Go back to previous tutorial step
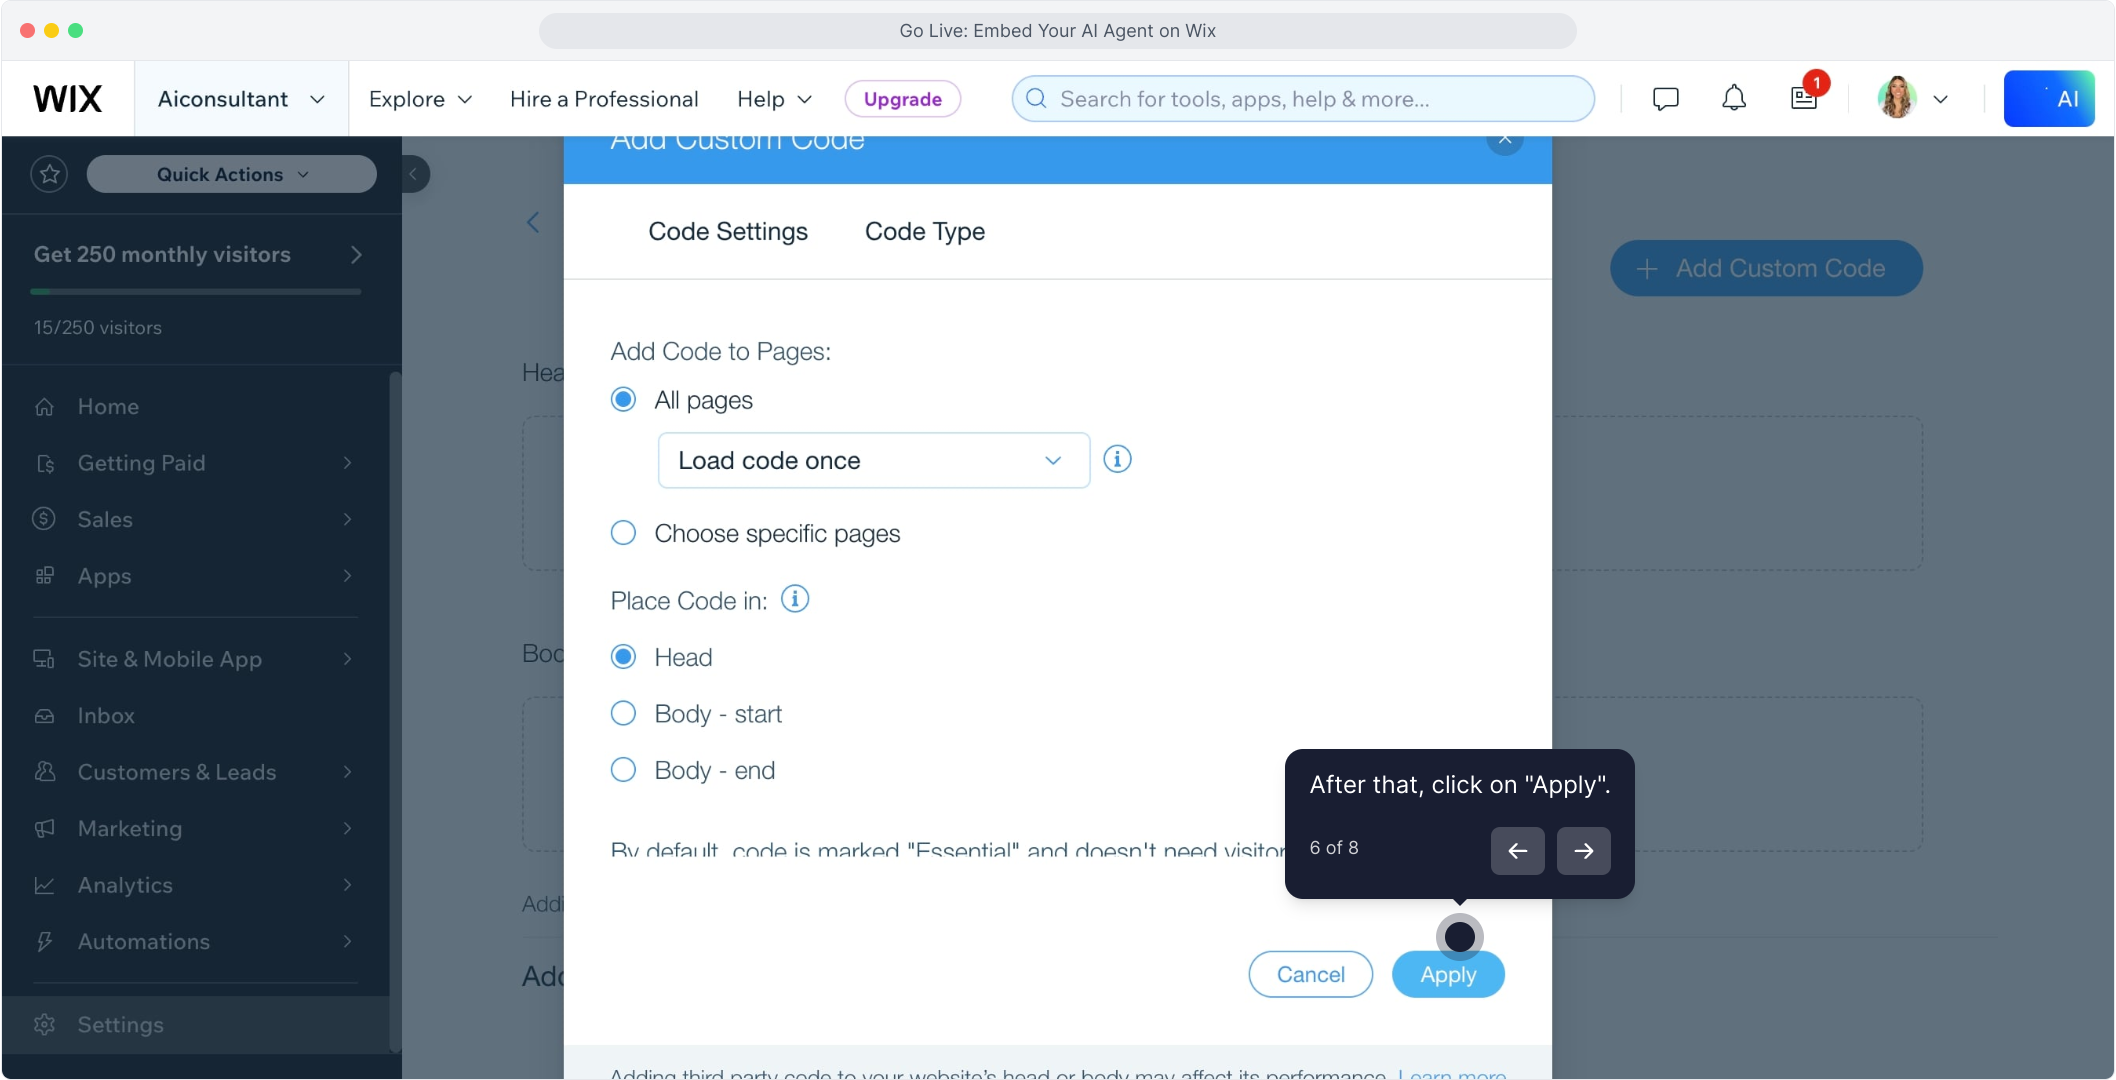 pyautogui.click(x=1517, y=851)
